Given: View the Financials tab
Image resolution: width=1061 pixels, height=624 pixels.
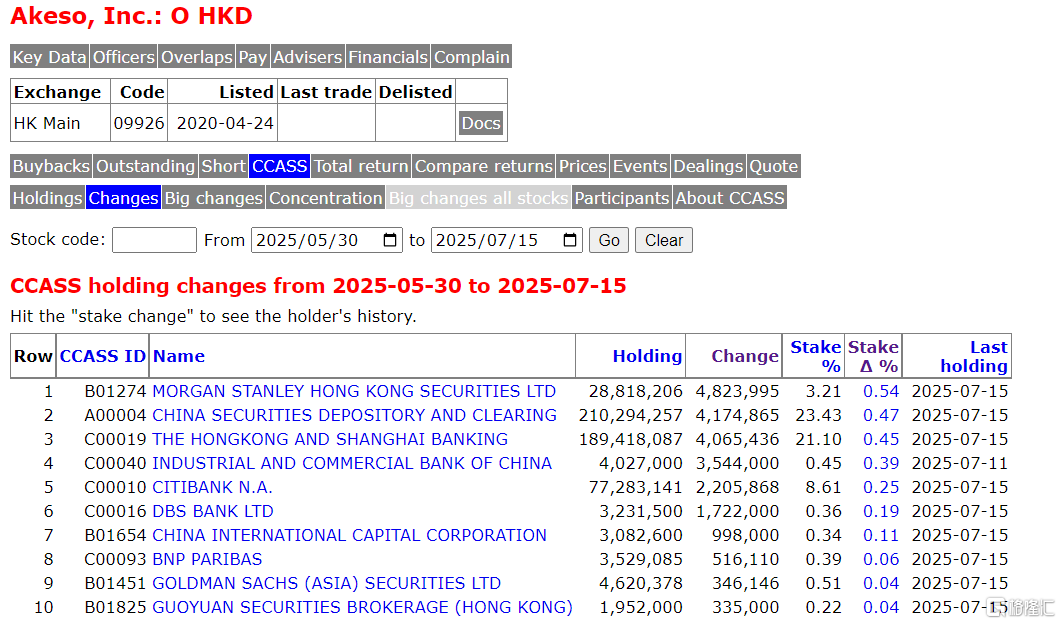Looking at the screenshot, I should click(388, 57).
